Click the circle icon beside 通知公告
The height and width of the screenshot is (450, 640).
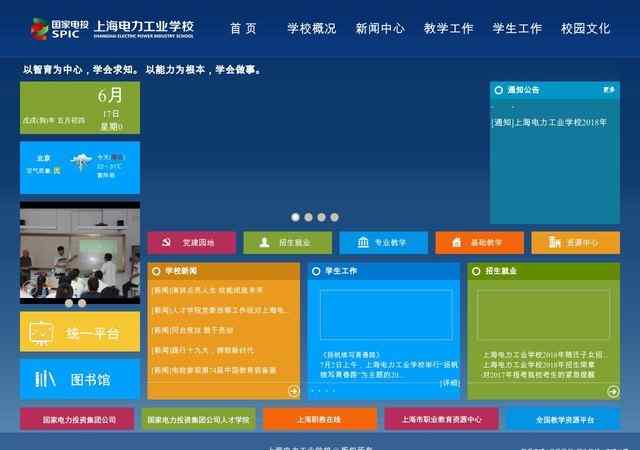point(499,90)
